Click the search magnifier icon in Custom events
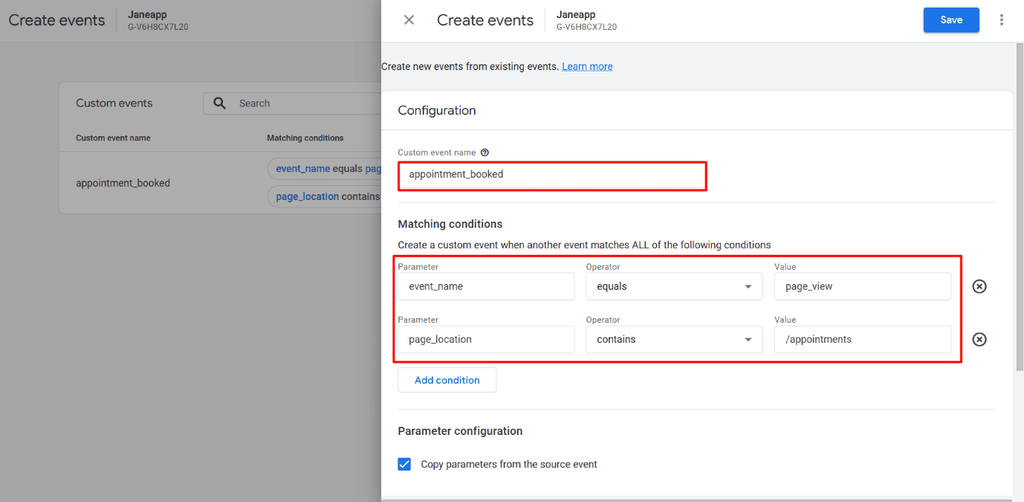Image resolution: width=1024 pixels, height=502 pixels. (220, 103)
